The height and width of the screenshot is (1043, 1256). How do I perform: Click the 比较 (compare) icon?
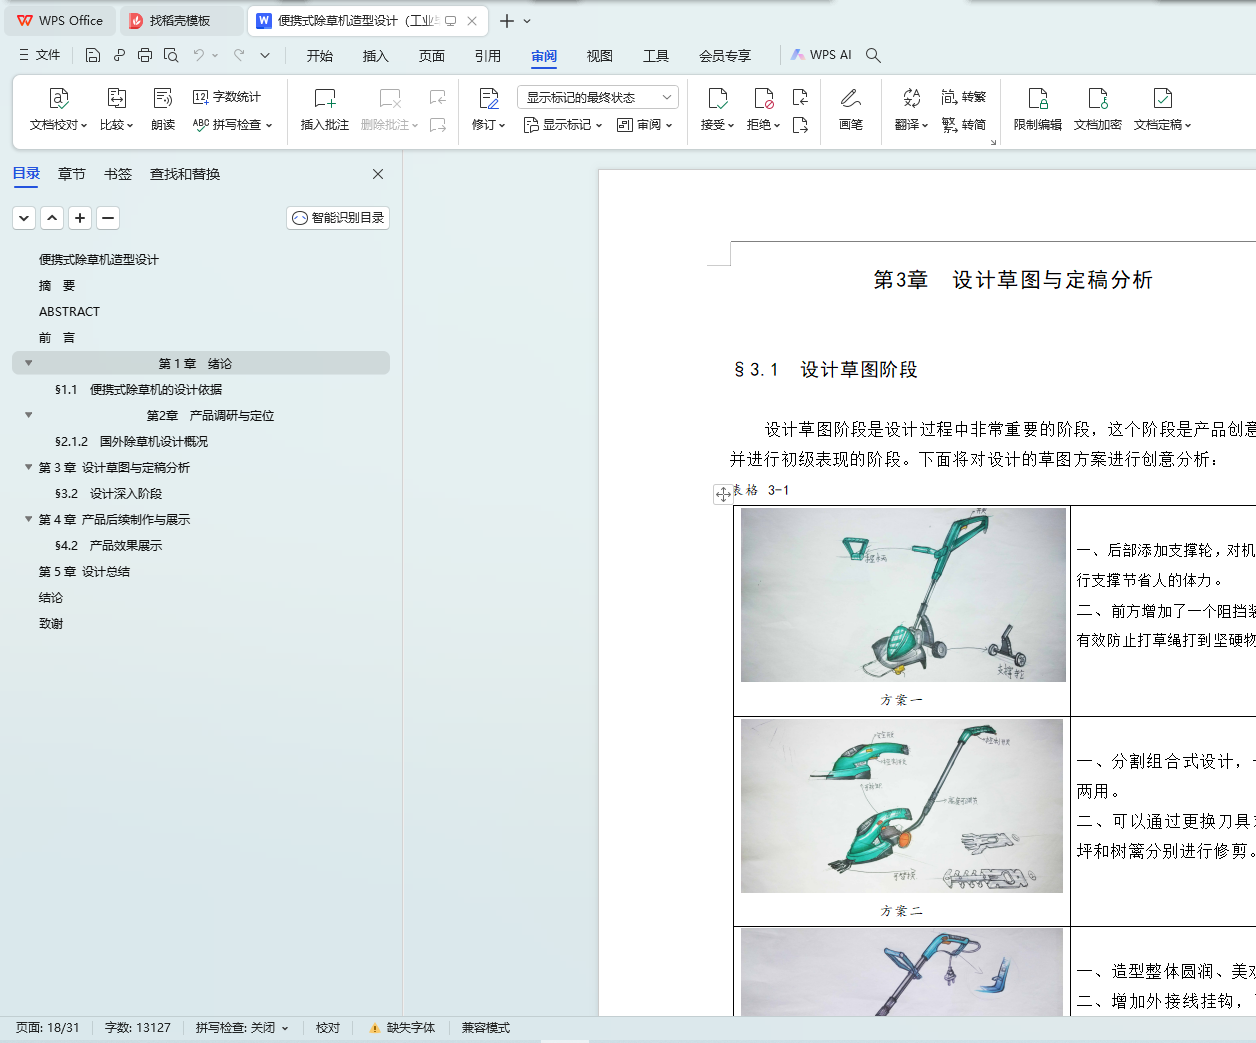tap(117, 98)
